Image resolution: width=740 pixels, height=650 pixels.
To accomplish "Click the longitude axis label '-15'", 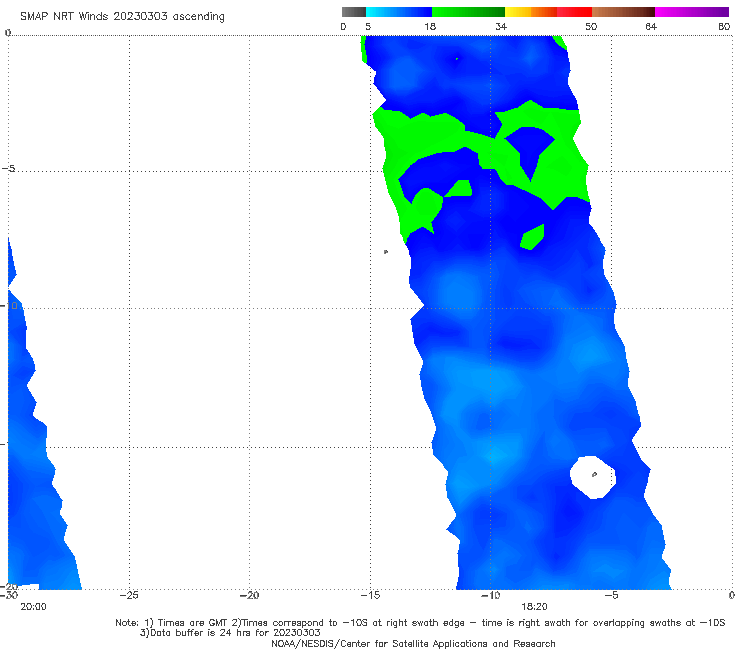I will coord(370,595).
